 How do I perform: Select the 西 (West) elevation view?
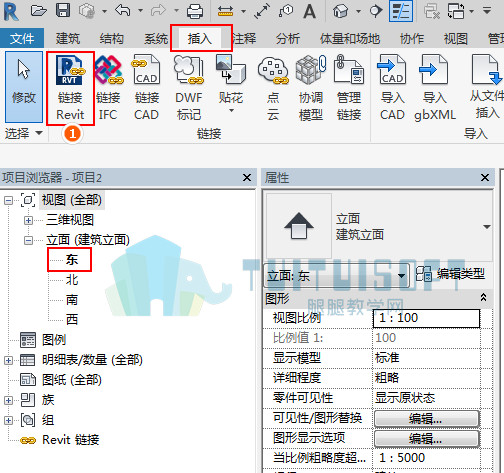point(72,319)
